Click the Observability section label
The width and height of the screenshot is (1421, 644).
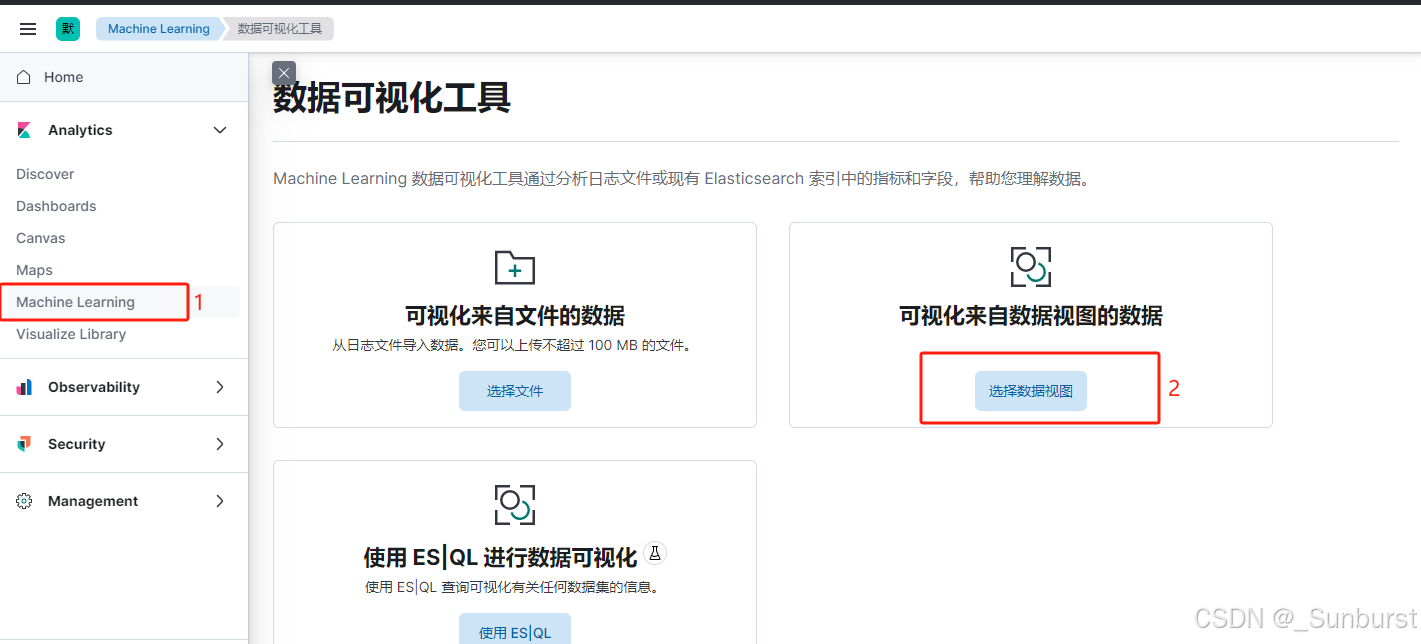coord(94,387)
